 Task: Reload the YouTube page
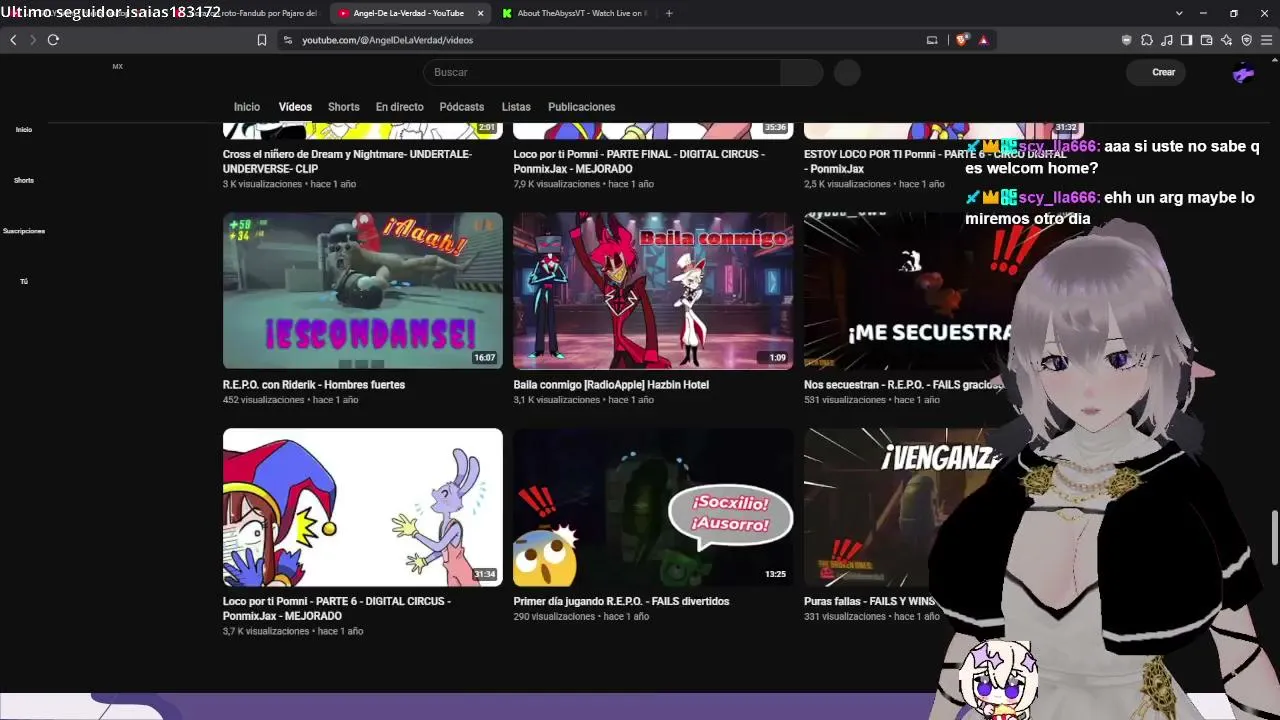click(x=53, y=40)
